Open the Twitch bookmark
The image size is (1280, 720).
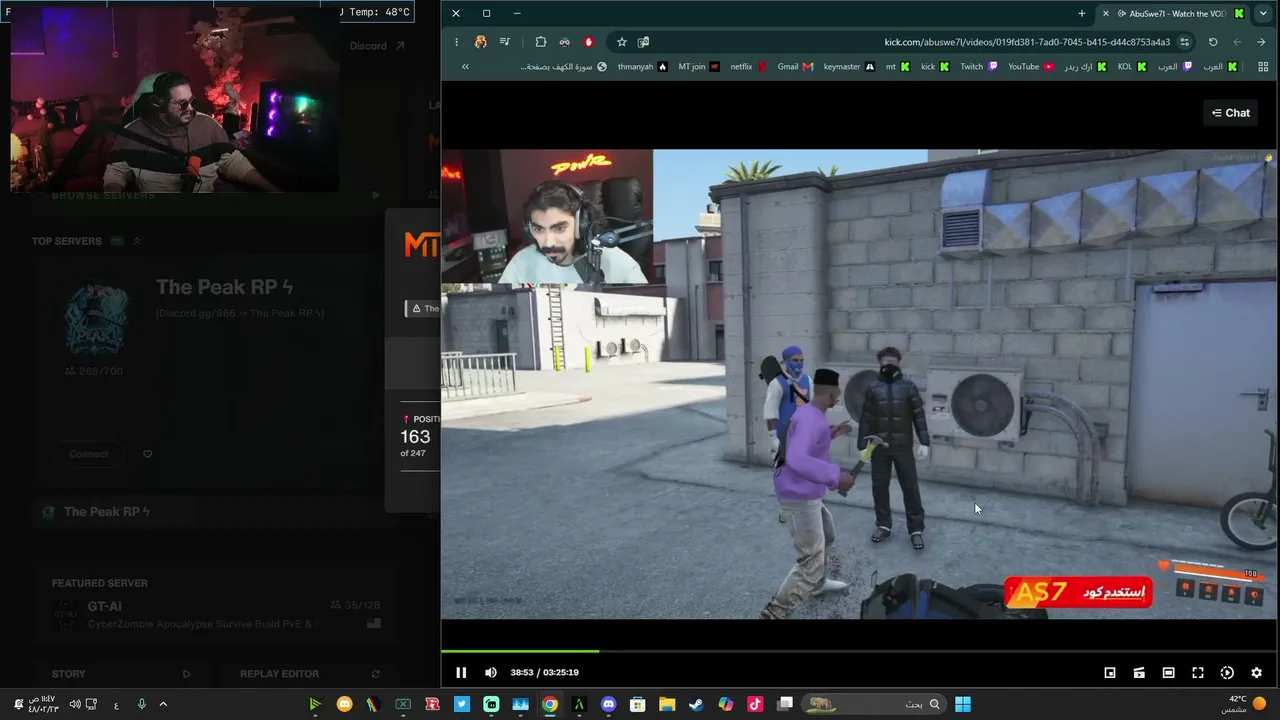[x=978, y=67]
